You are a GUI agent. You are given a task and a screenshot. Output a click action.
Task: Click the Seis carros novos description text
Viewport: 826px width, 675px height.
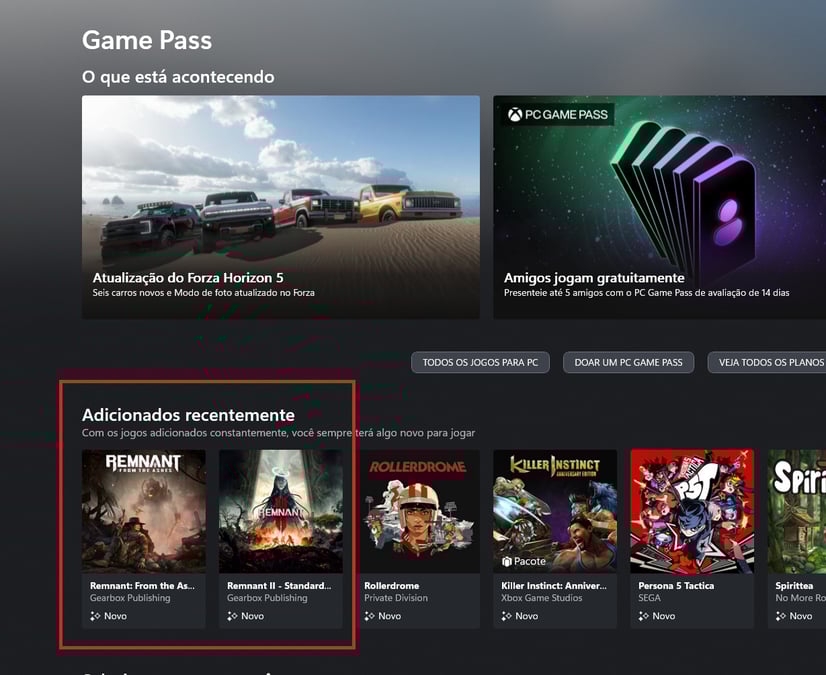click(x=204, y=292)
